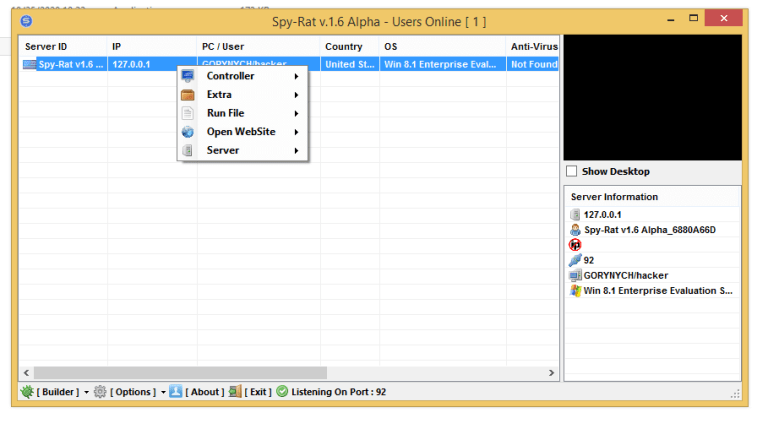Image resolution: width=768 pixels, height=429 pixels.
Task: Click the [ About ] button
Action: coord(205,392)
